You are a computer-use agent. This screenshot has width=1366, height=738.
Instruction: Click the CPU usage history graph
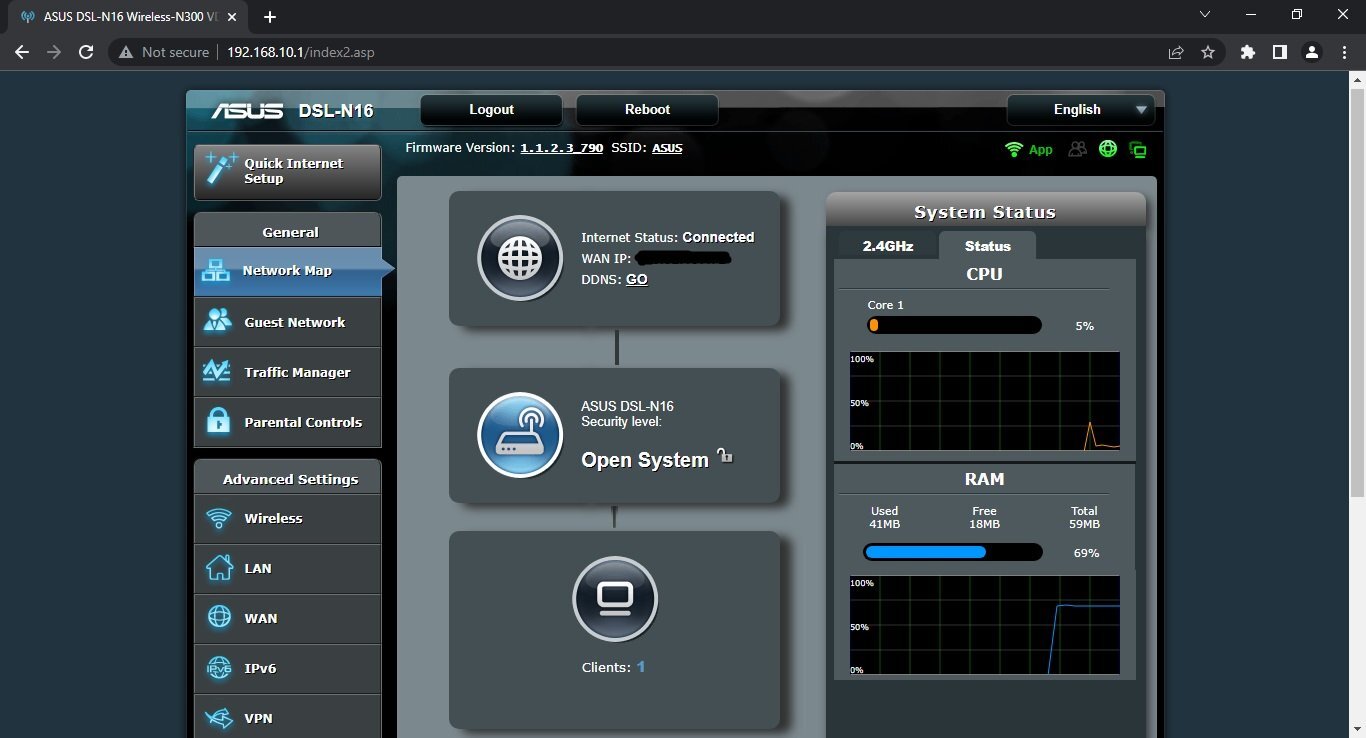coord(985,400)
